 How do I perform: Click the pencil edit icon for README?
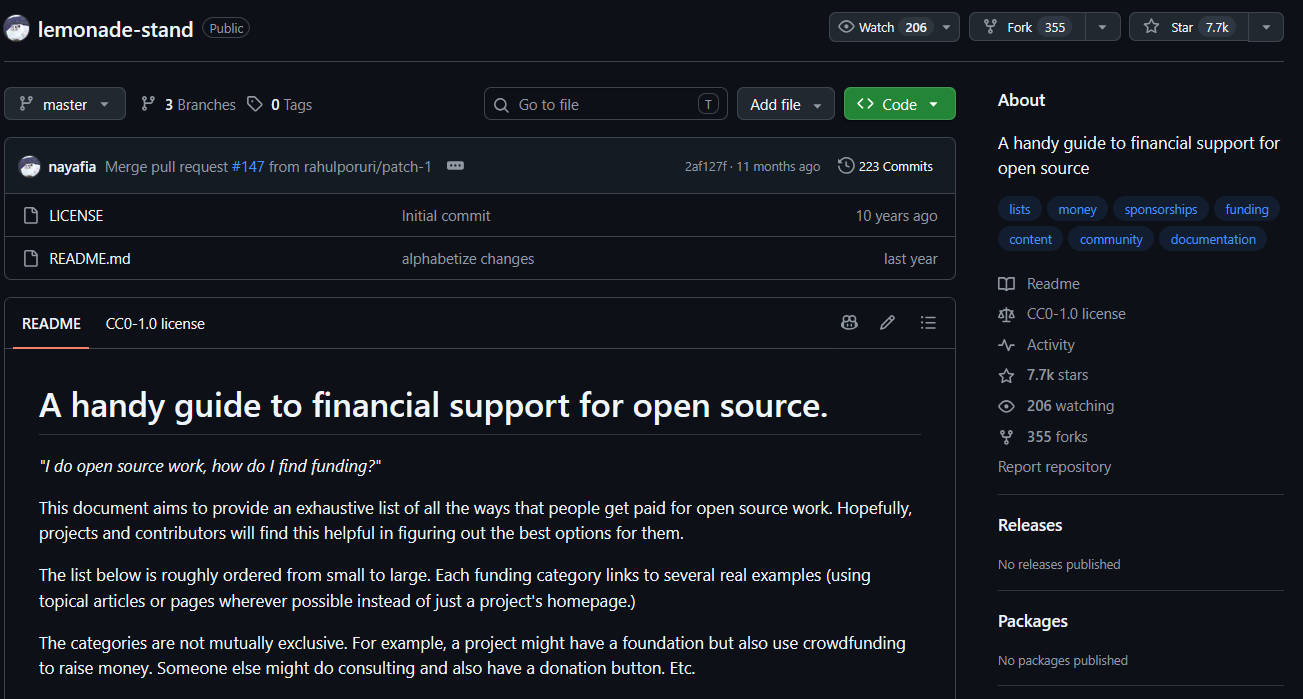pyautogui.click(x=887, y=322)
